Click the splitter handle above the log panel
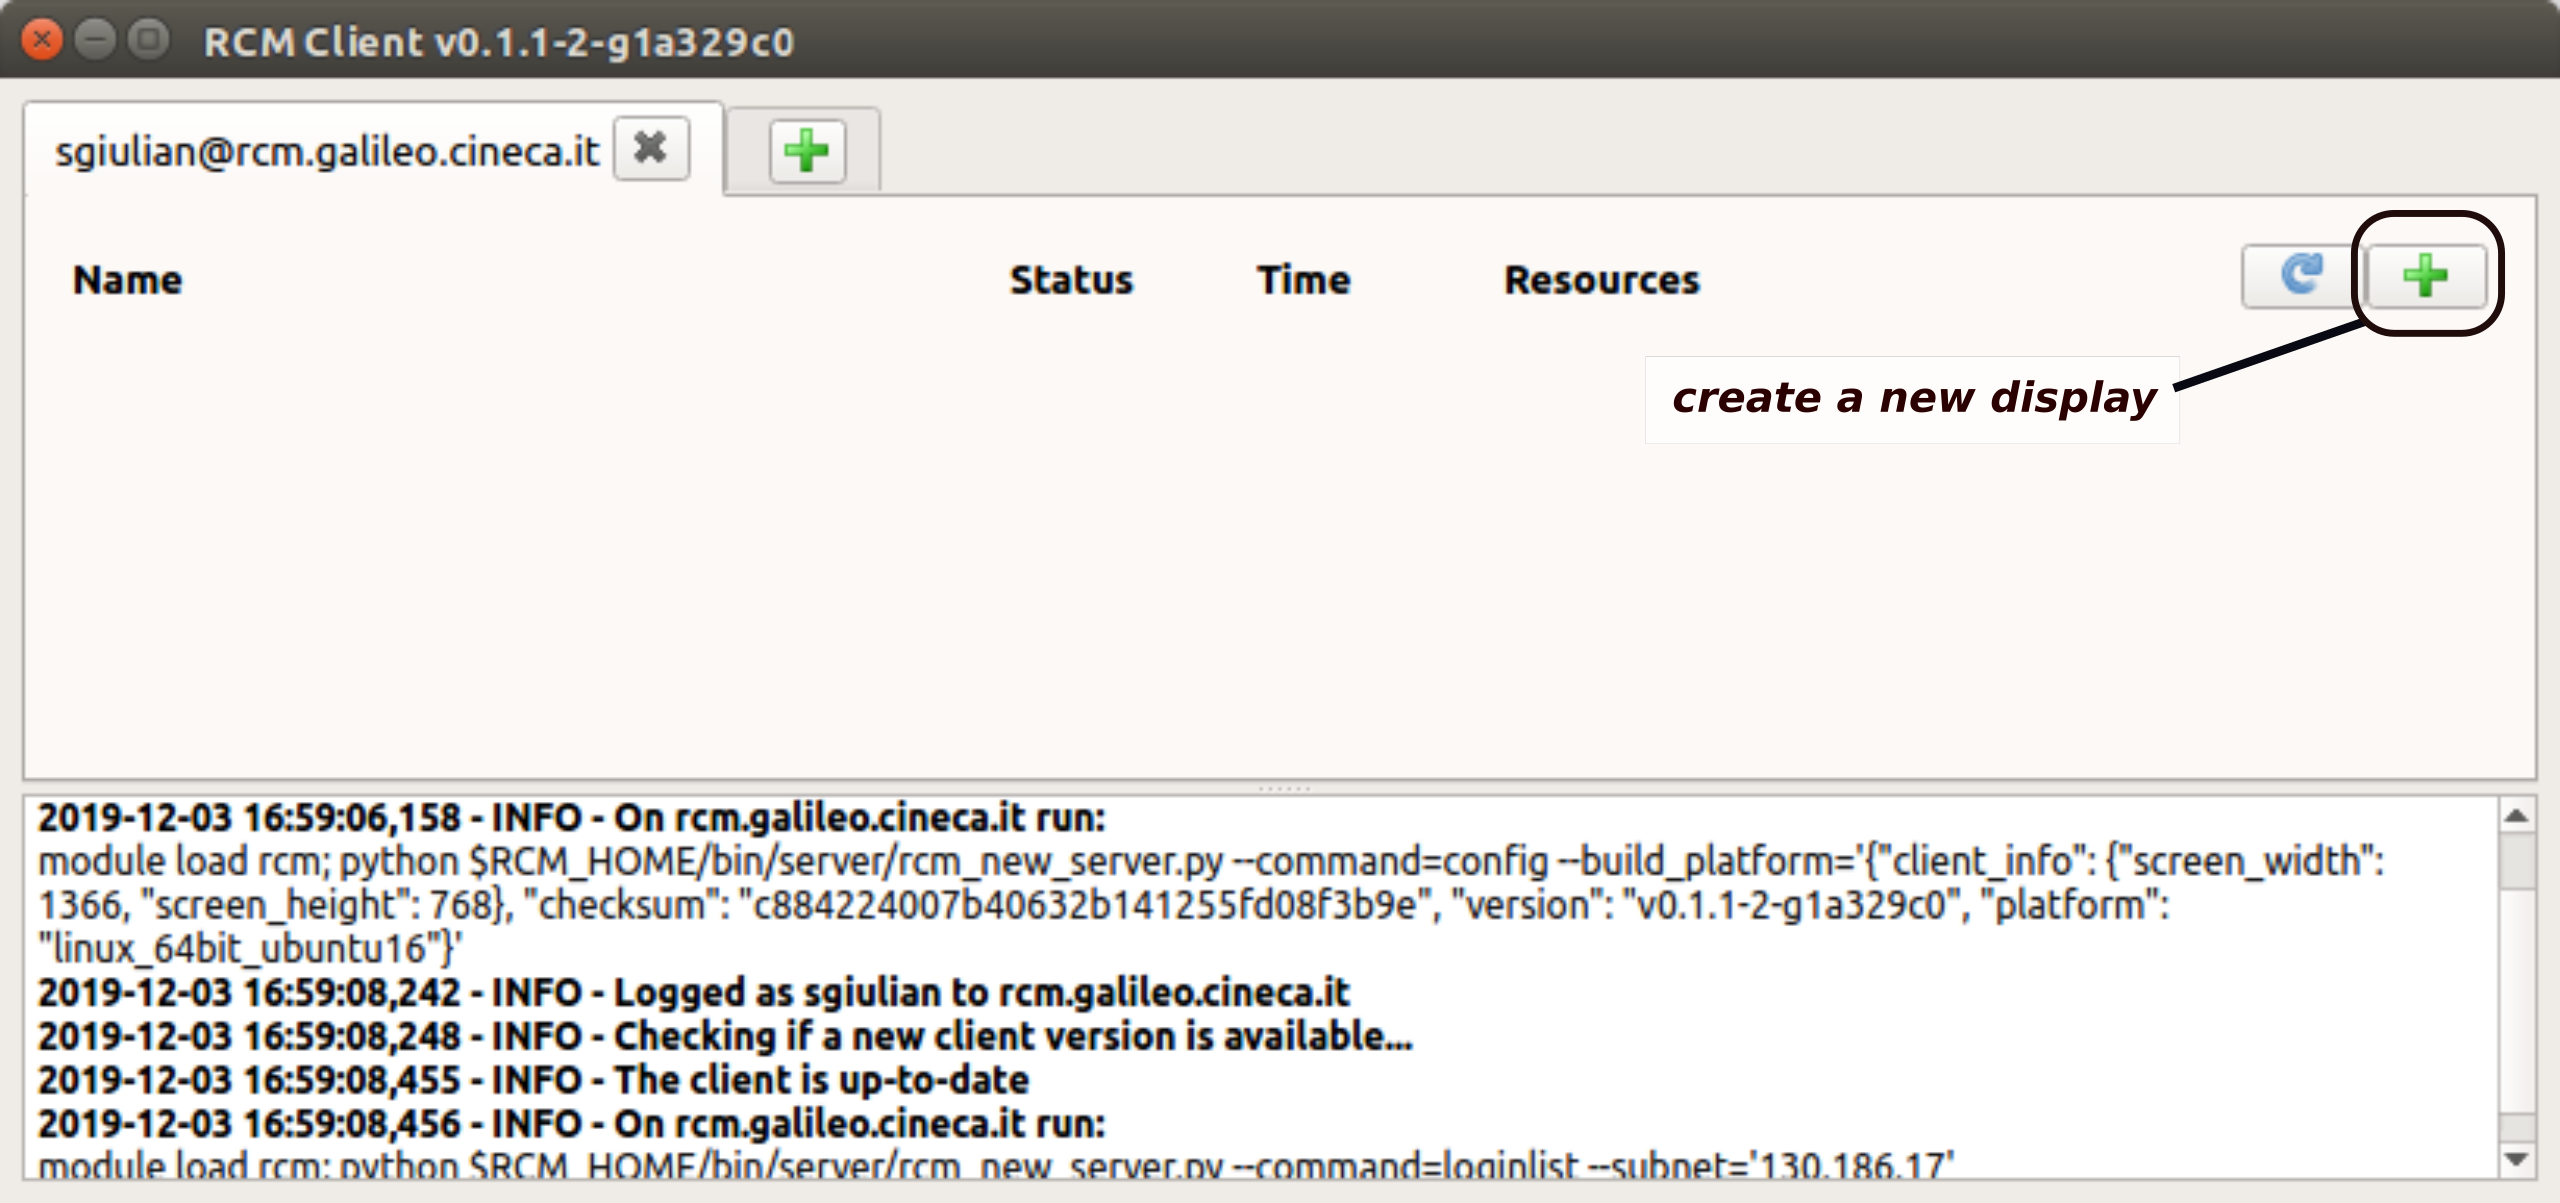 pyautogui.click(x=1282, y=788)
